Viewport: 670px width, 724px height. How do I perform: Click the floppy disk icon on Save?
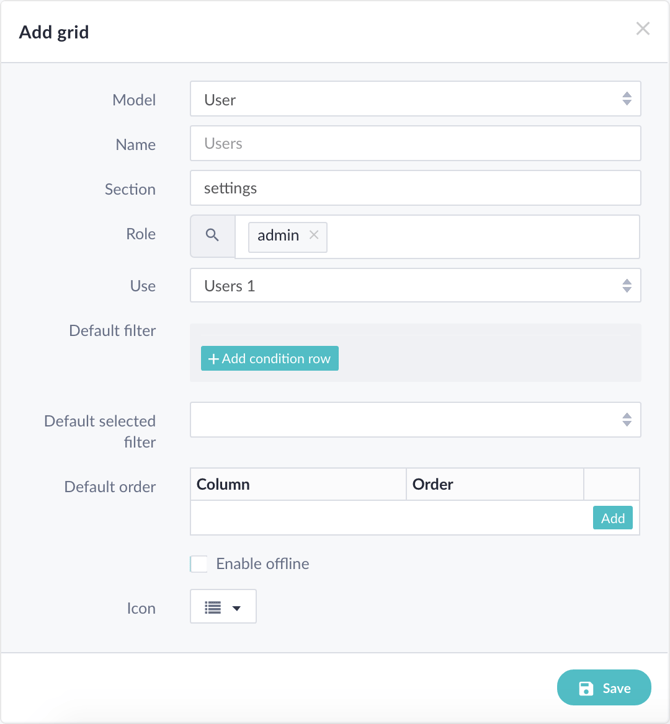click(586, 688)
